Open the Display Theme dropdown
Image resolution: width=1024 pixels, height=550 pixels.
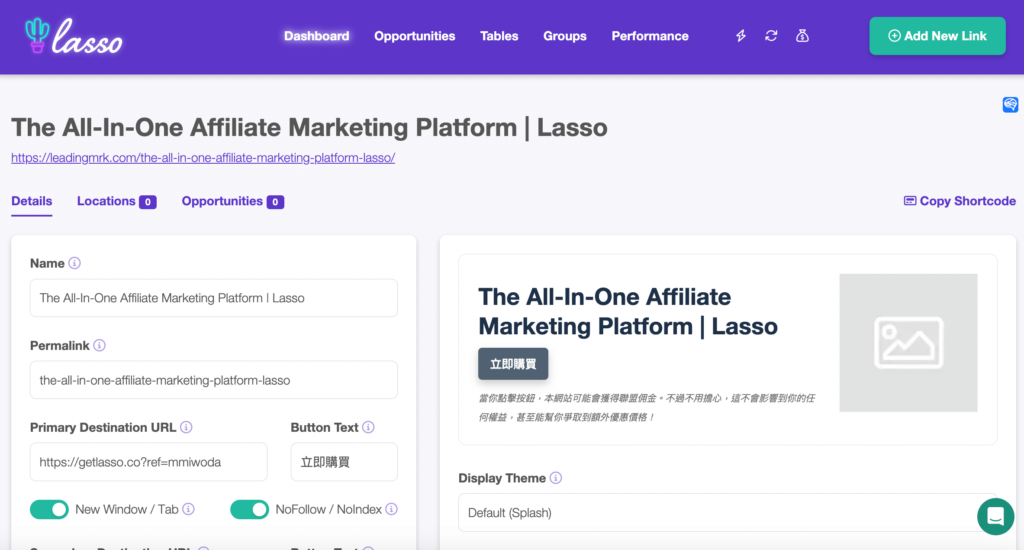pyautogui.click(x=728, y=513)
